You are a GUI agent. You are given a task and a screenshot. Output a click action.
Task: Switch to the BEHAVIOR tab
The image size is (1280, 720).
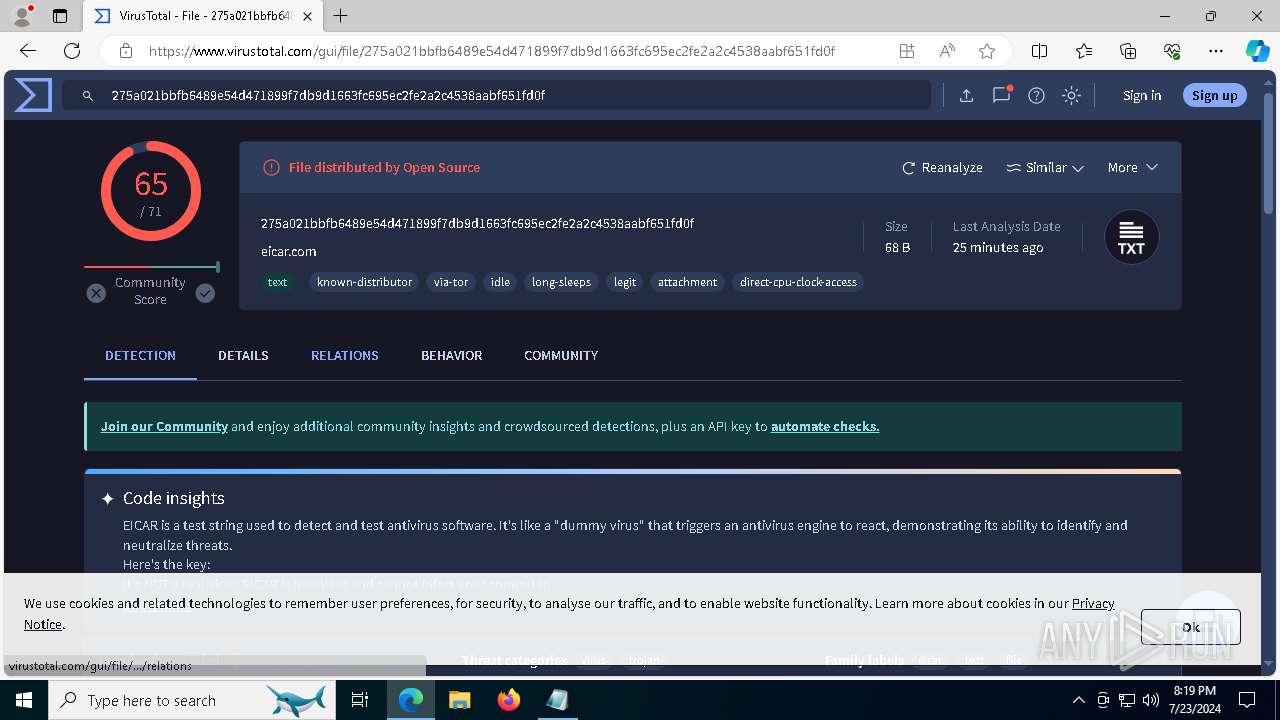click(451, 355)
